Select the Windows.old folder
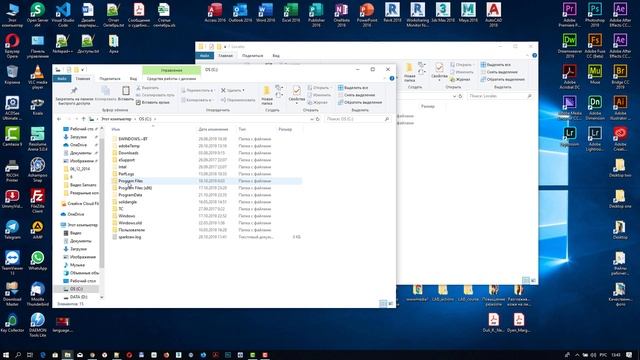The image size is (640, 360). point(130,223)
